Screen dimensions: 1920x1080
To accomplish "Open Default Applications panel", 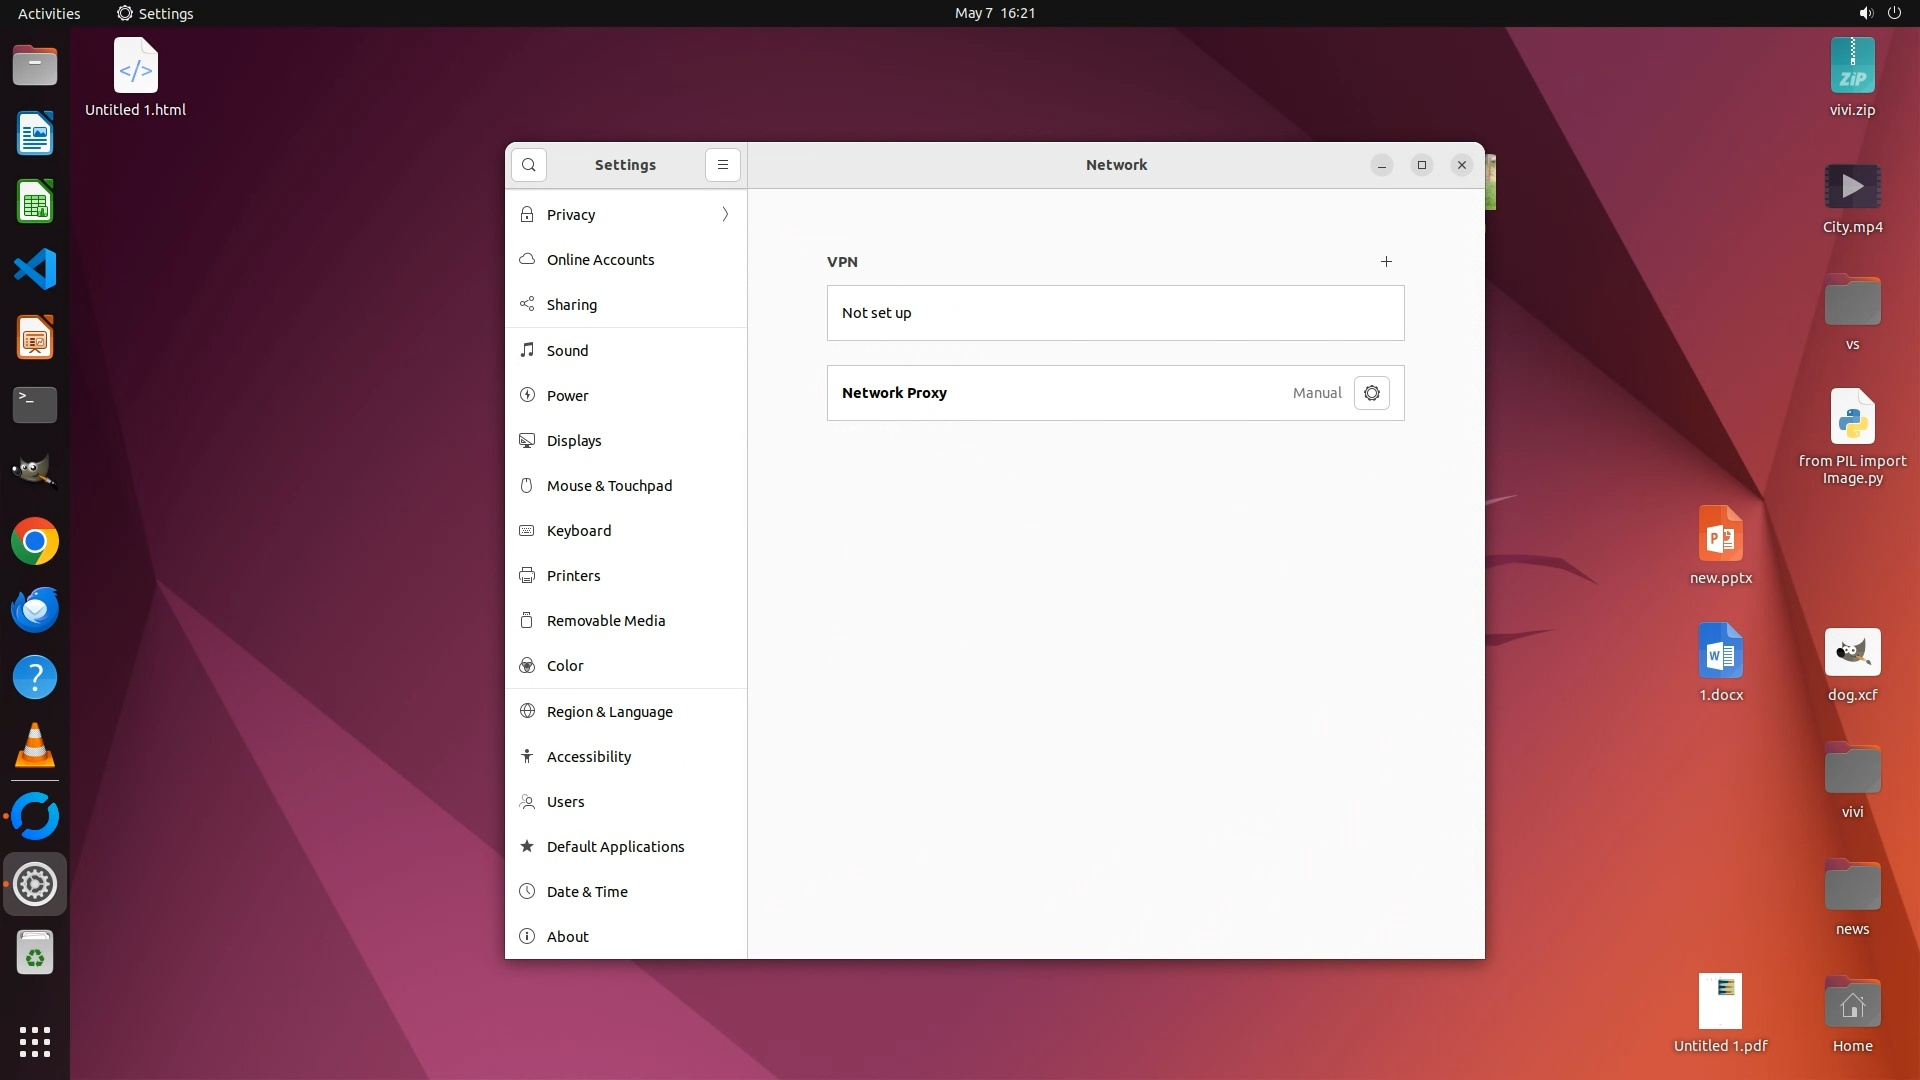I will point(615,847).
